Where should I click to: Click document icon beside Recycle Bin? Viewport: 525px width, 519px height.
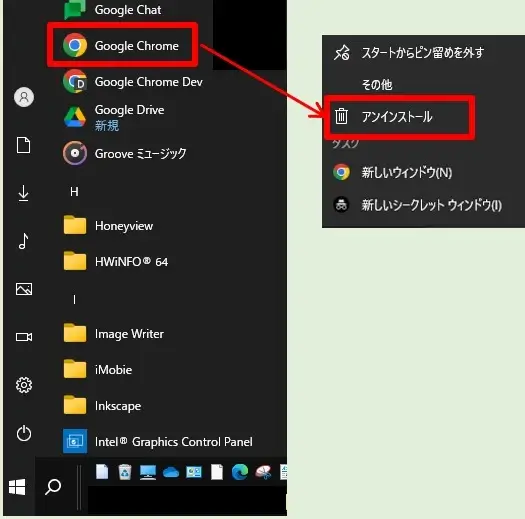click(x=102, y=472)
